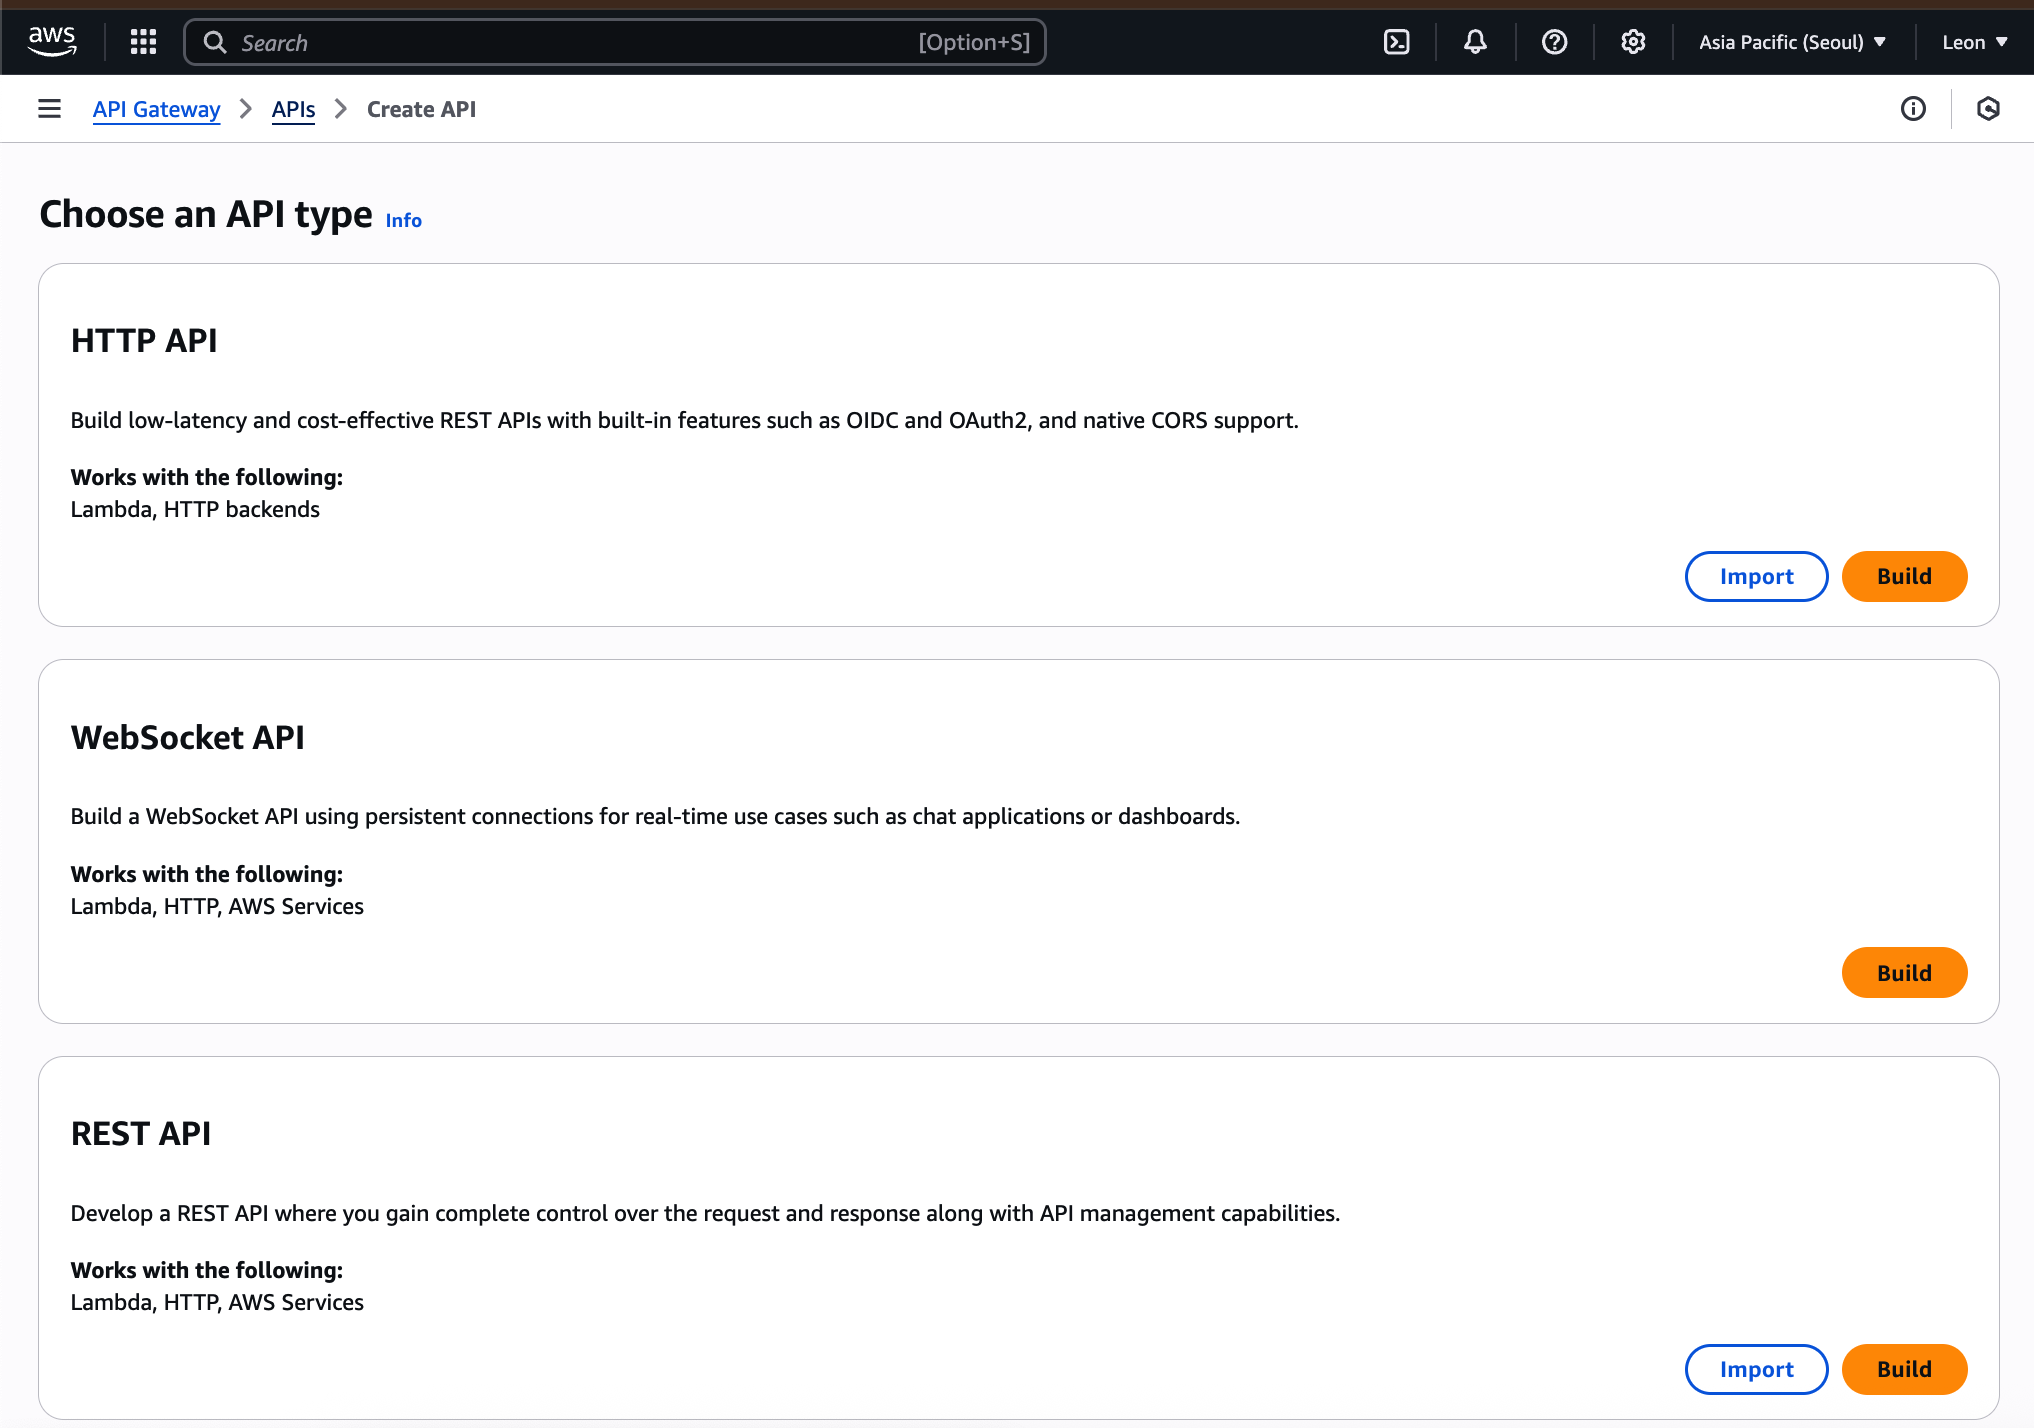
Task: Open the info panel circle icon
Action: [x=1913, y=109]
